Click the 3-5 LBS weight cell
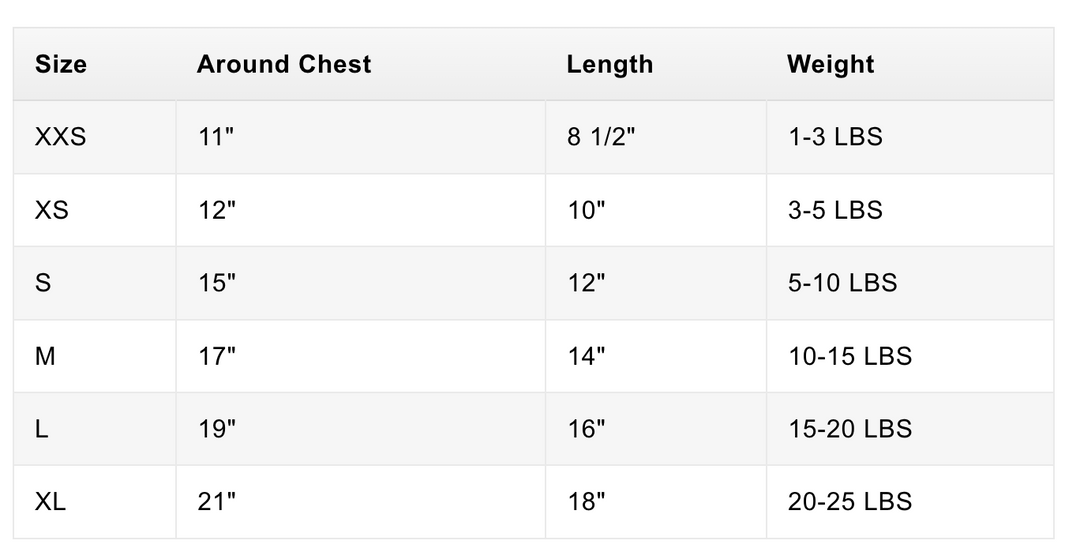 (x=910, y=210)
